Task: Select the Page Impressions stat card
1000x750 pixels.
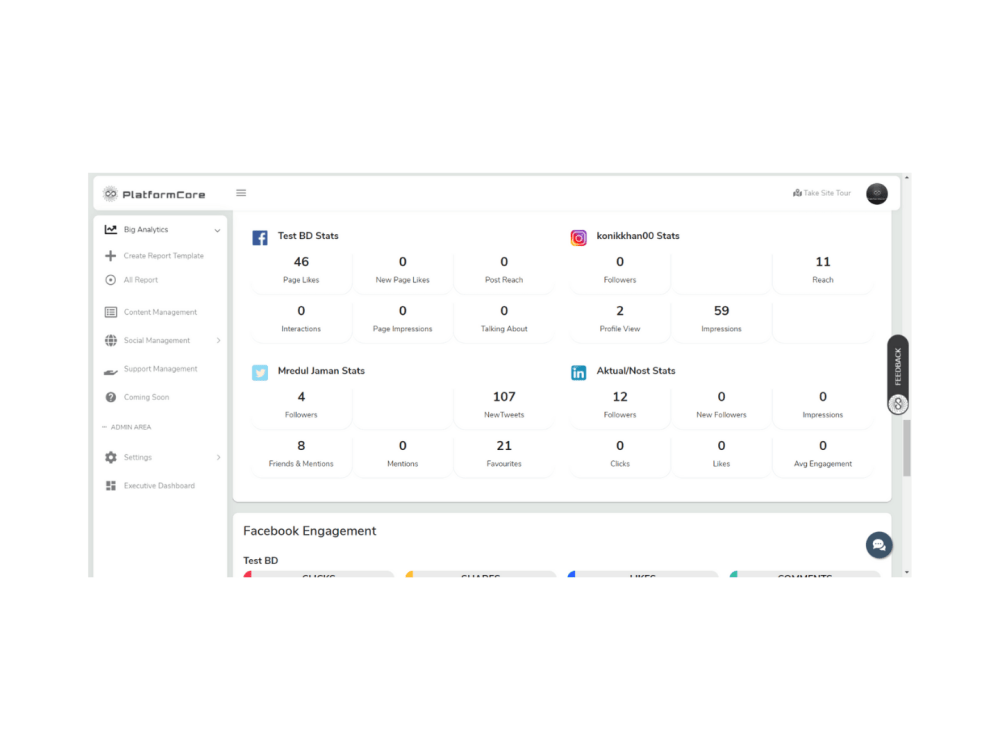Action: click(x=402, y=320)
